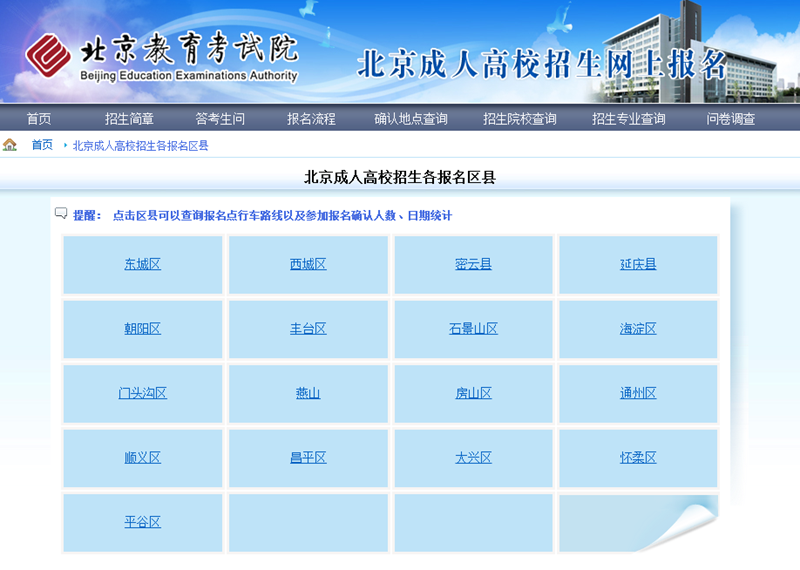
Task: Select the 东城区 district link
Action: coord(142,265)
